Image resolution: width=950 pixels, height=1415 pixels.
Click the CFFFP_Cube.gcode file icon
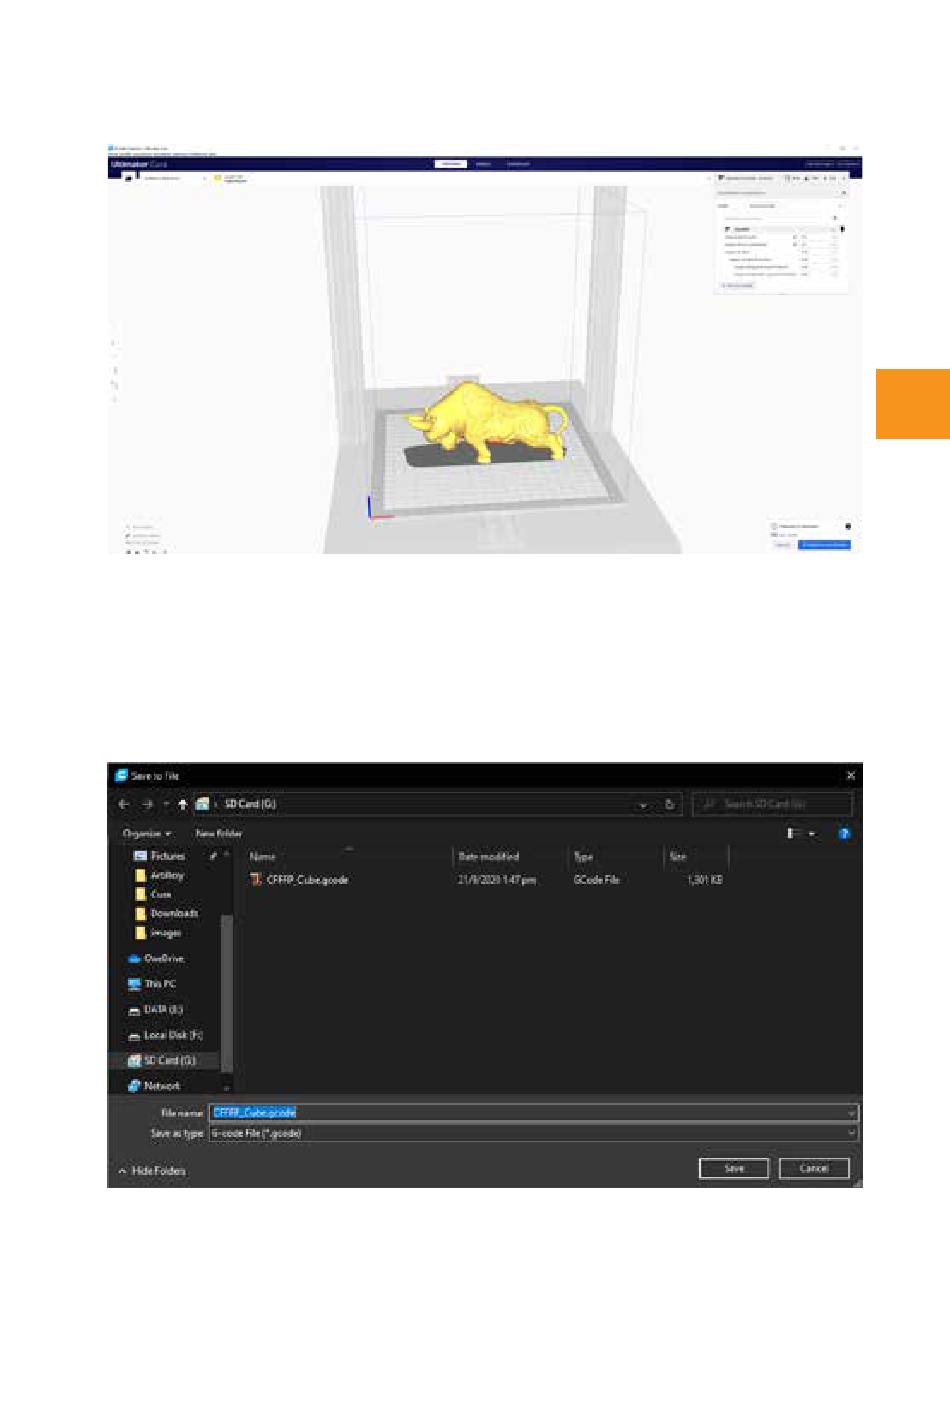pos(256,880)
